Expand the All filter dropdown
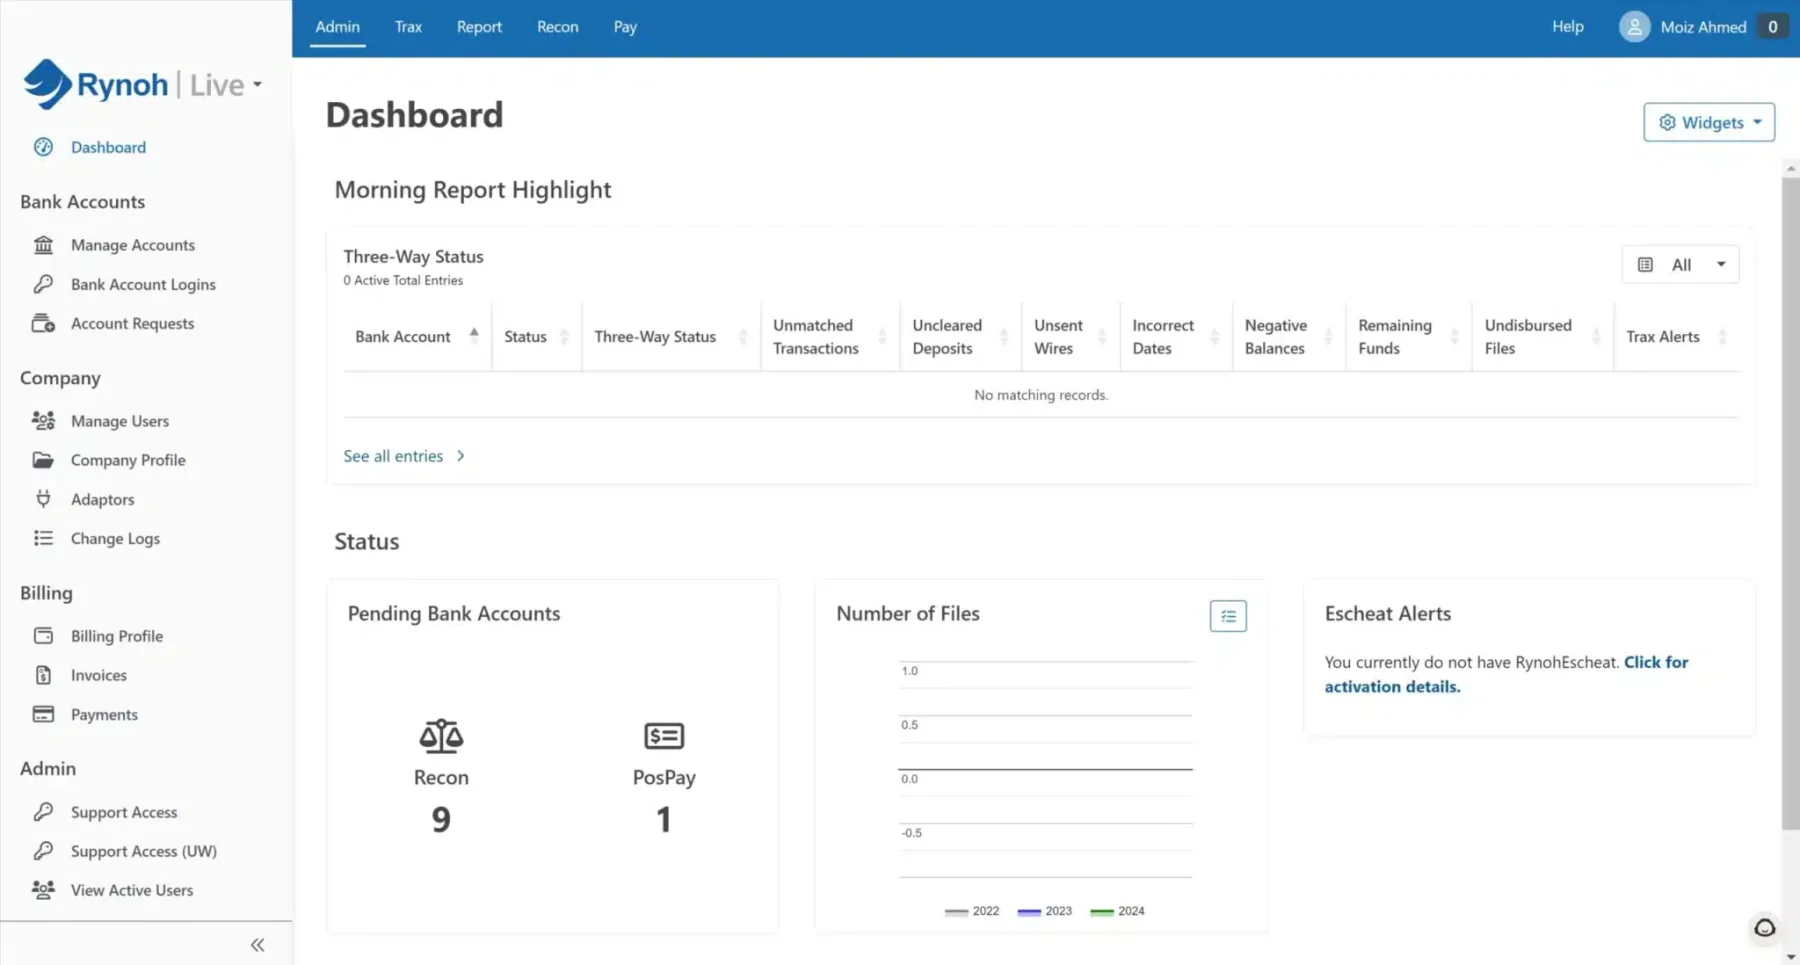The image size is (1800, 965). click(x=1680, y=265)
